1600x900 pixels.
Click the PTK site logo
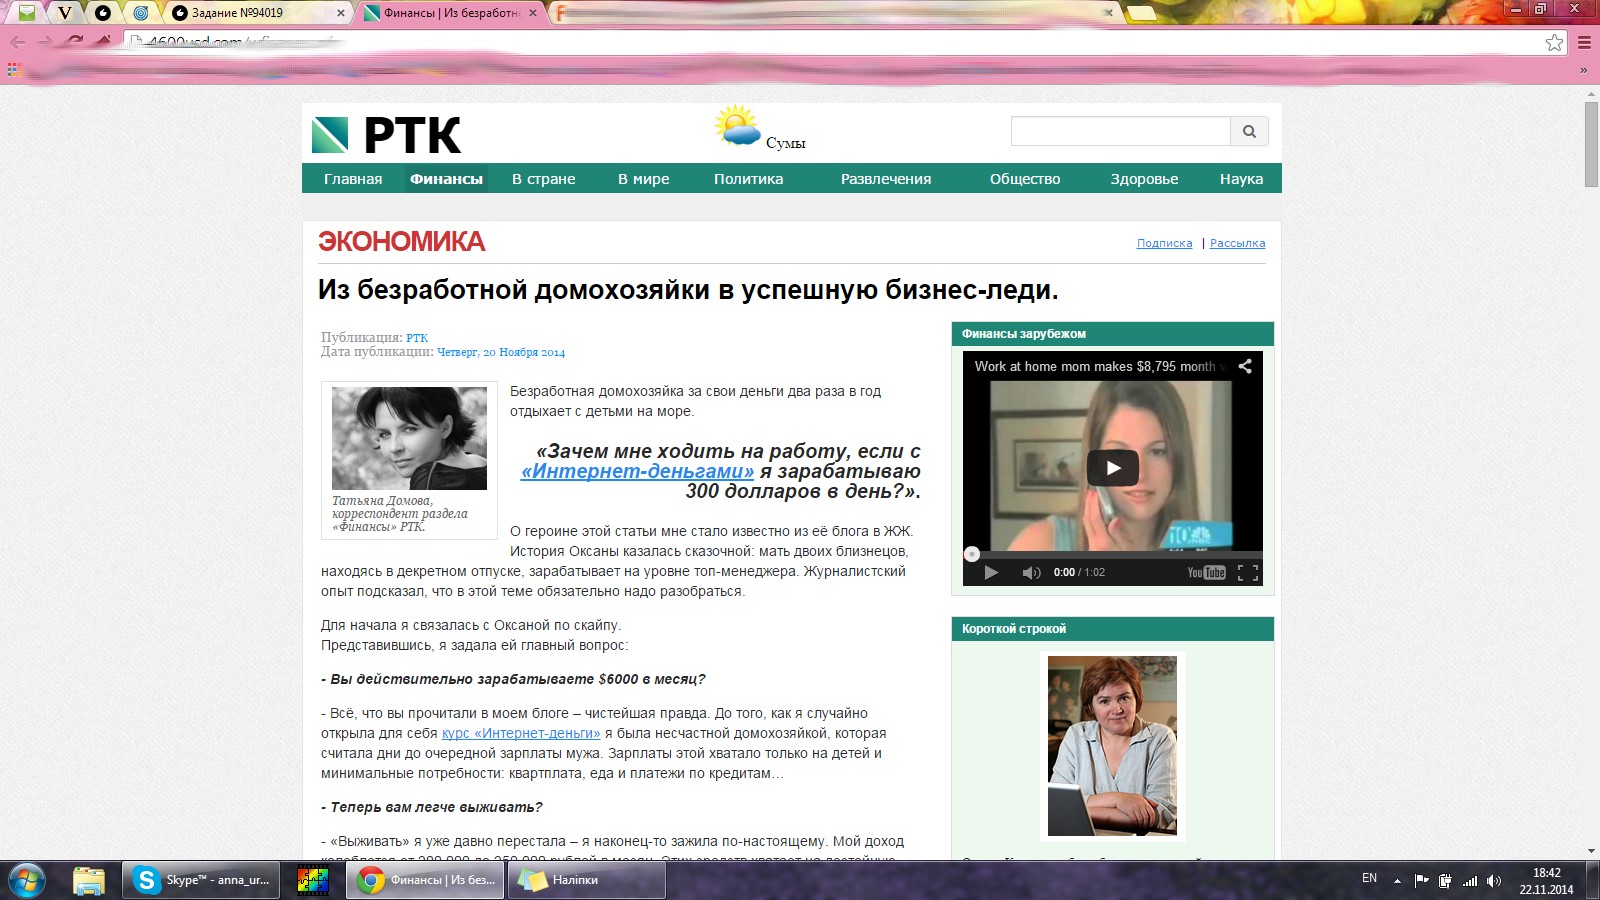pyautogui.click(x=386, y=135)
